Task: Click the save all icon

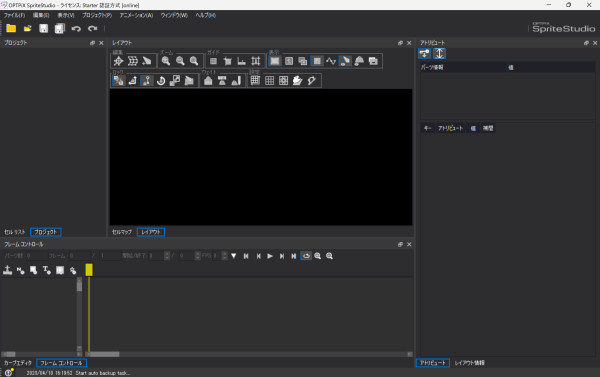Action: click(x=60, y=28)
